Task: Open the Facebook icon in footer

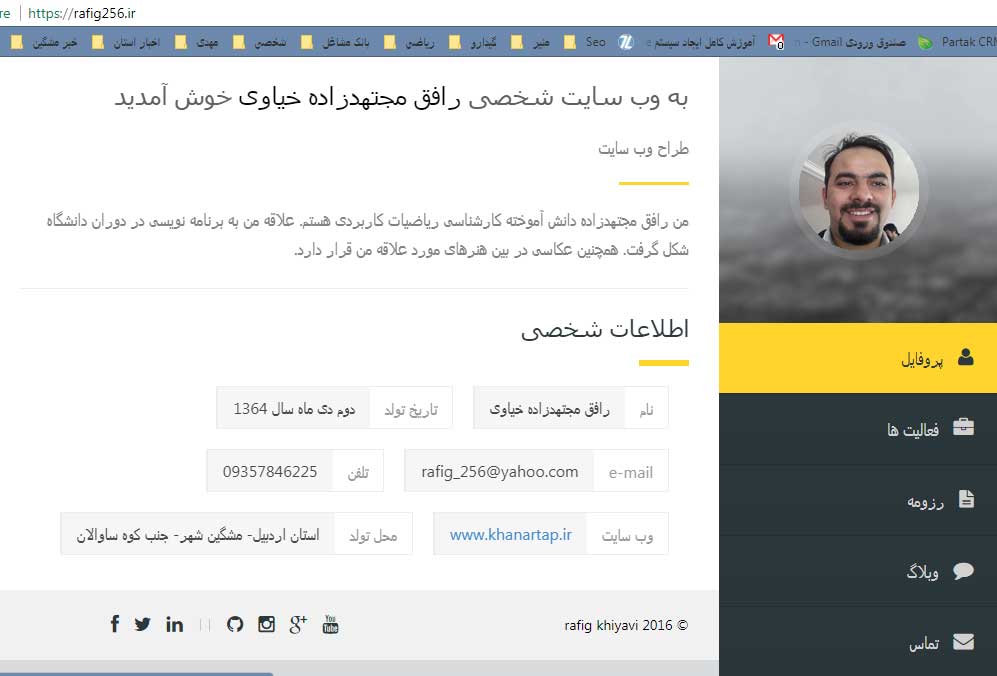Action: [x=115, y=624]
